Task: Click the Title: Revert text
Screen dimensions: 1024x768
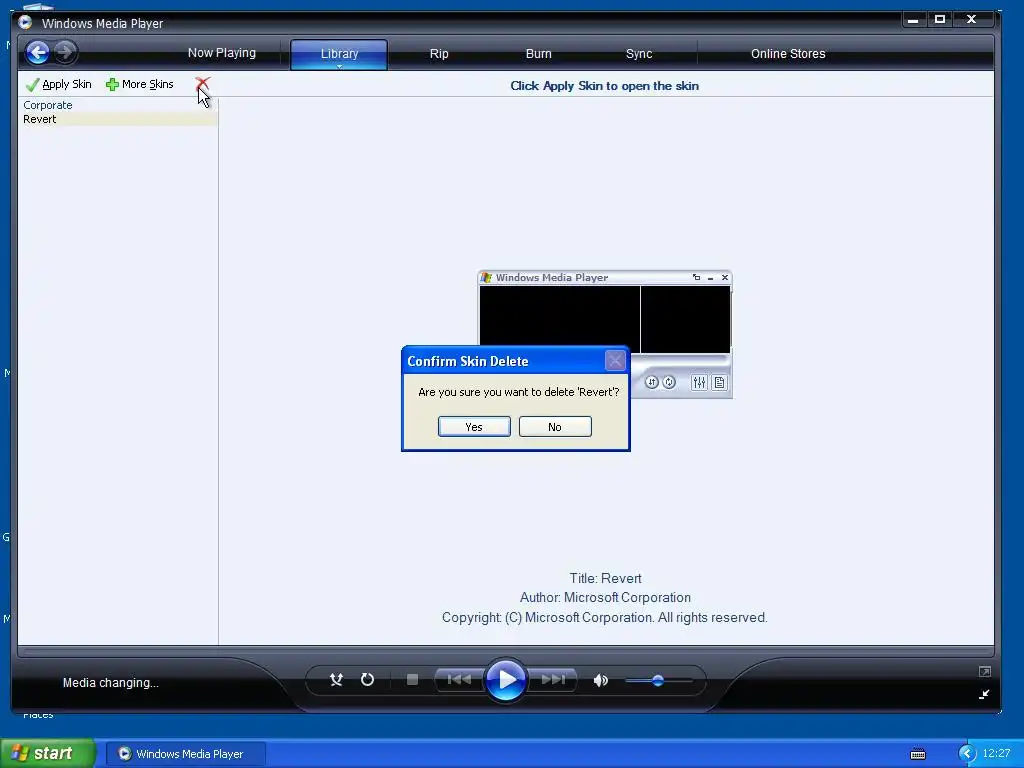Action: [x=605, y=578]
